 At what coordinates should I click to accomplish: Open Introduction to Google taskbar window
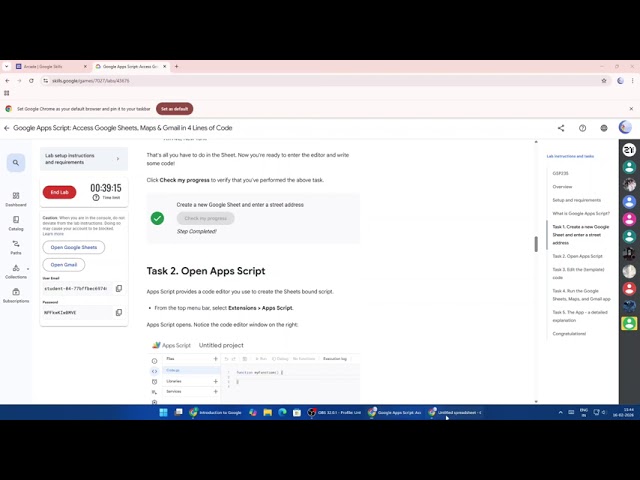click(x=216, y=412)
